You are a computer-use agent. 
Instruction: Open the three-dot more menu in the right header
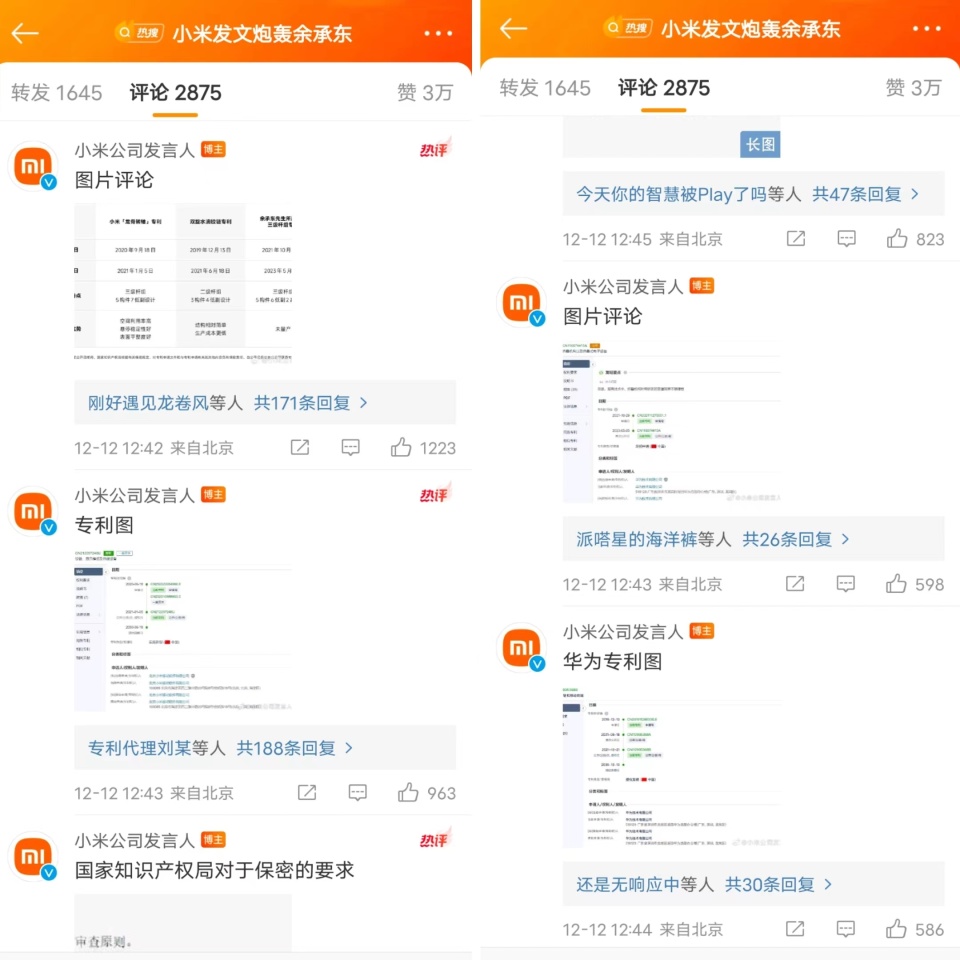pyautogui.click(x=926, y=28)
